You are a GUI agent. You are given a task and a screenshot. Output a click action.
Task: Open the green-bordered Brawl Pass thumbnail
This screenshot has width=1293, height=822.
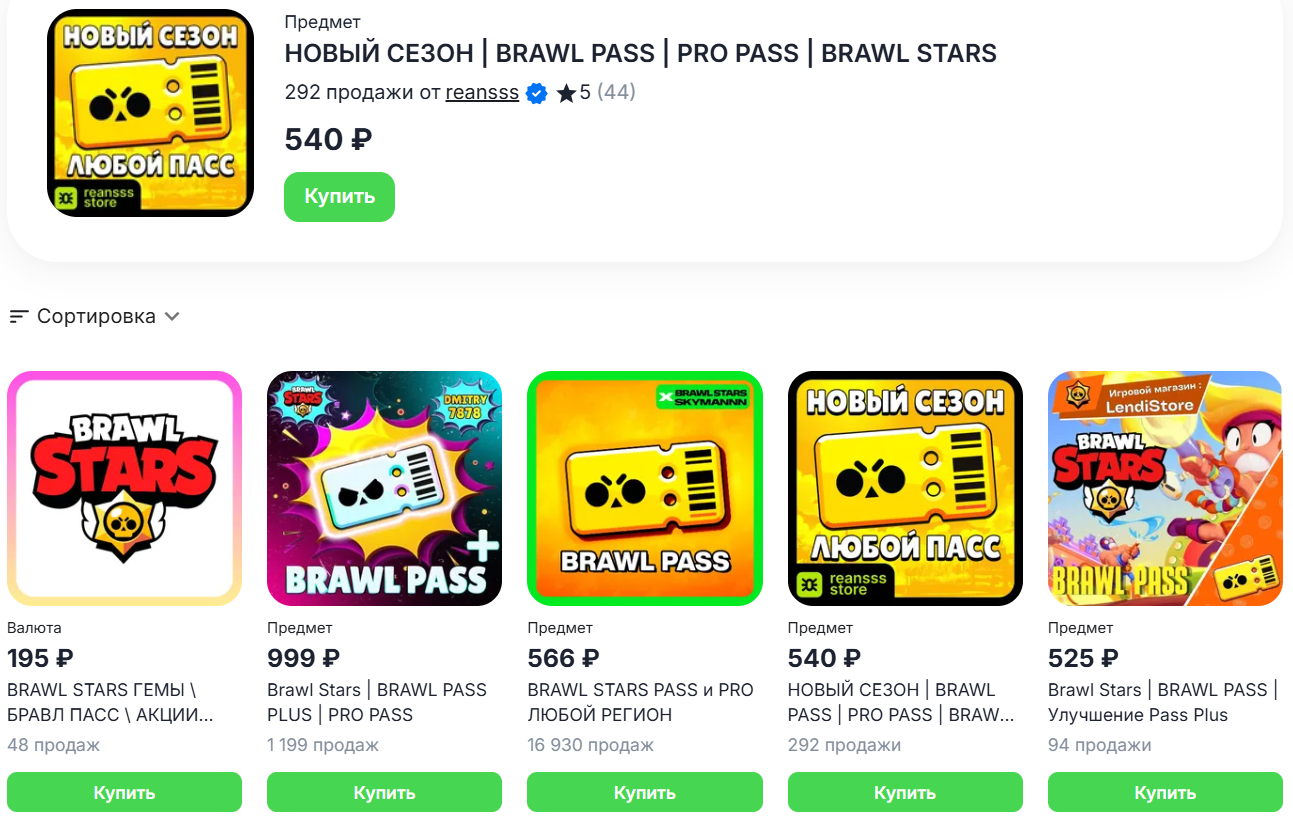(645, 488)
